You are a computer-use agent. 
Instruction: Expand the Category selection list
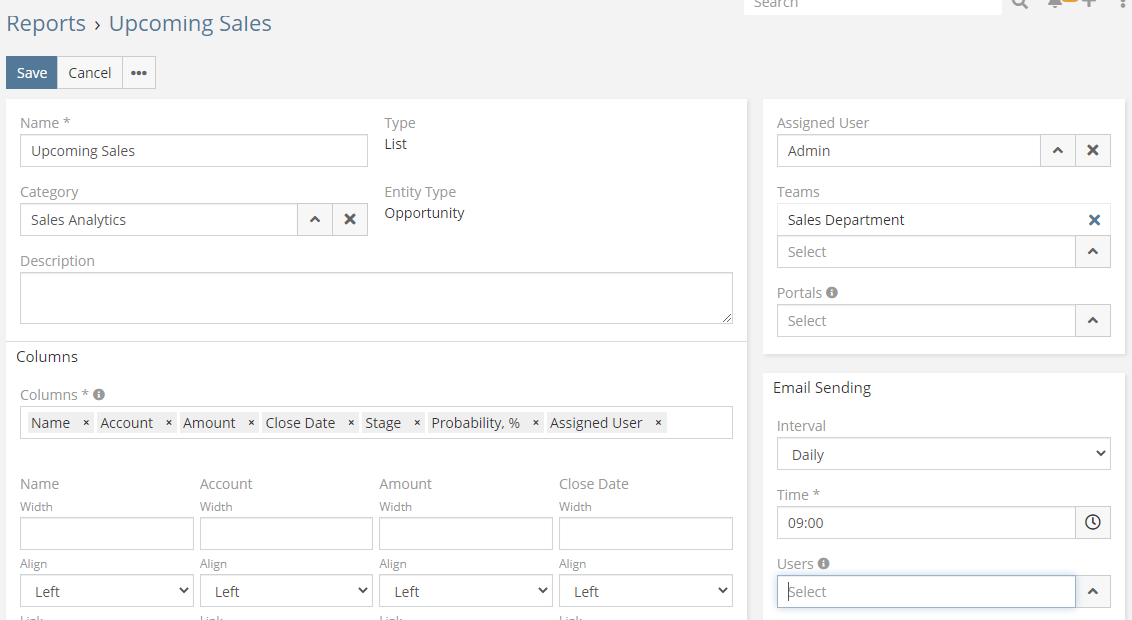tap(315, 220)
